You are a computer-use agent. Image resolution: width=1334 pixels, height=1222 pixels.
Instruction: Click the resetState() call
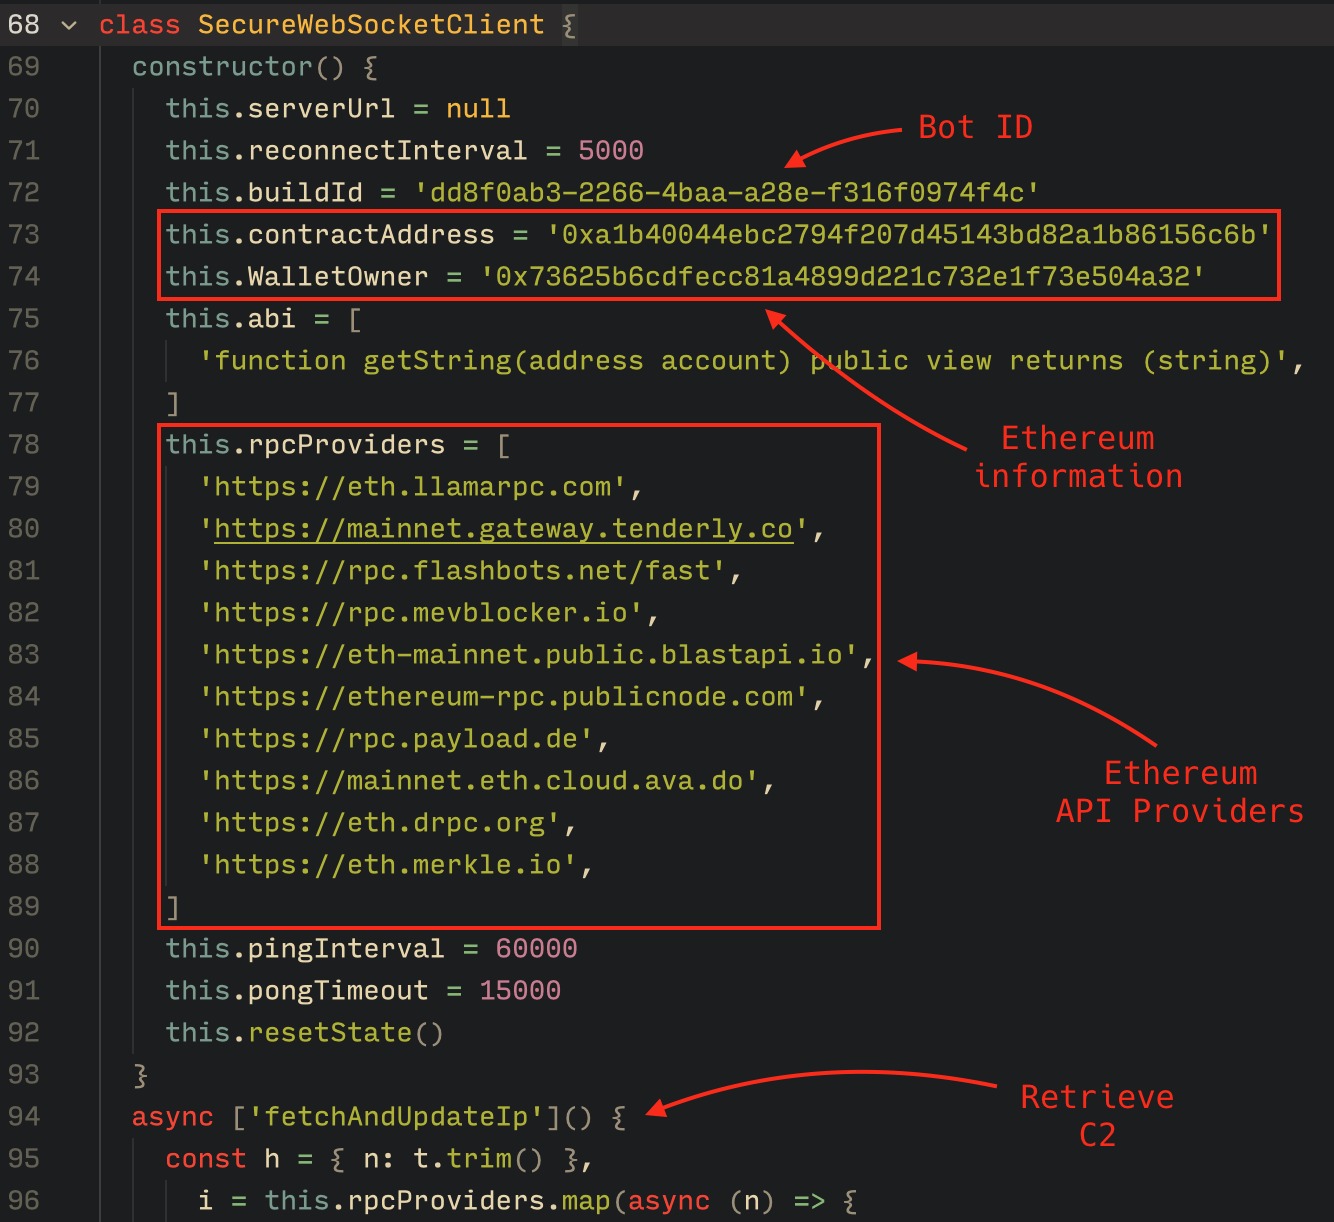(x=346, y=1032)
